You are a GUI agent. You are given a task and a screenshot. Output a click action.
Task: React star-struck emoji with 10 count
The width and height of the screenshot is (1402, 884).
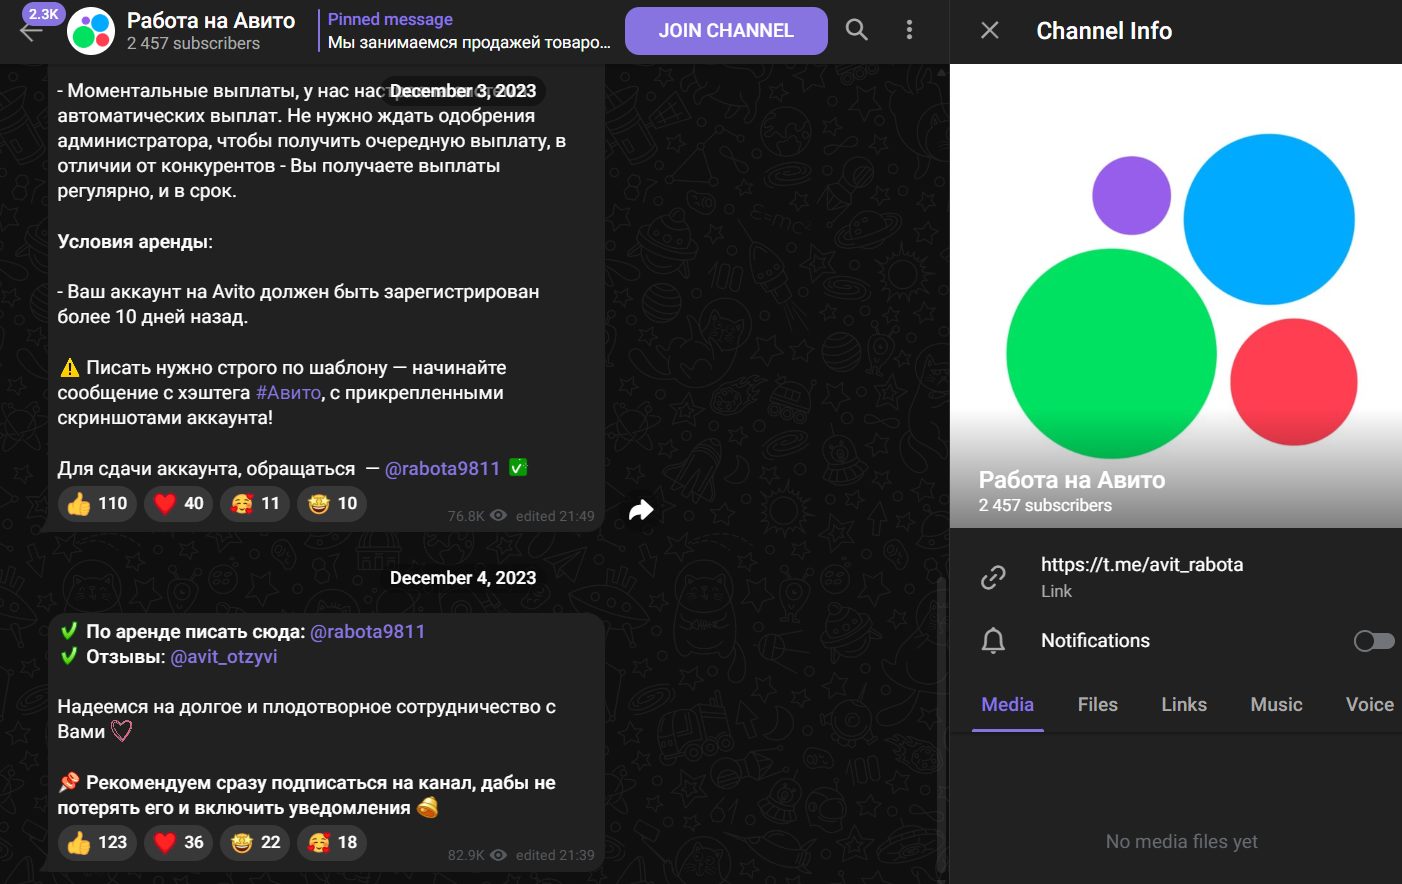coord(332,503)
